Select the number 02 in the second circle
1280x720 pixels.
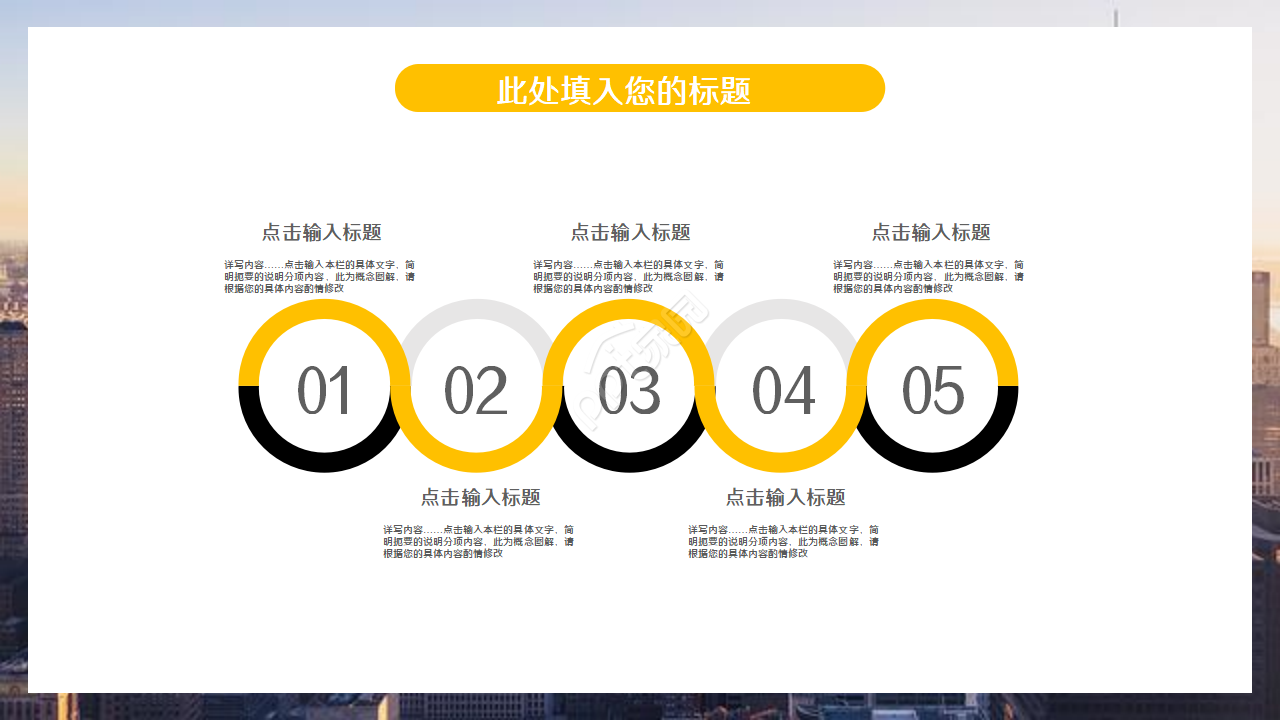(476, 391)
